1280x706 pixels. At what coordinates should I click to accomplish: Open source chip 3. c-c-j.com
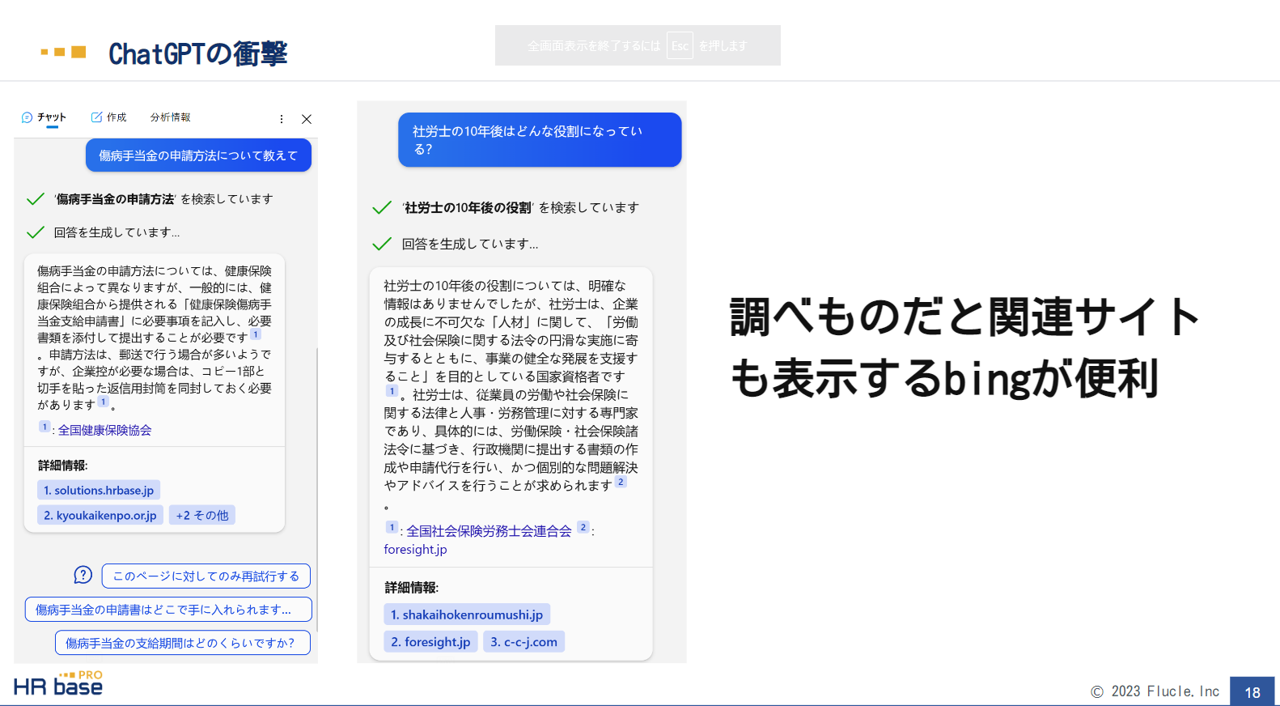click(524, 641)
